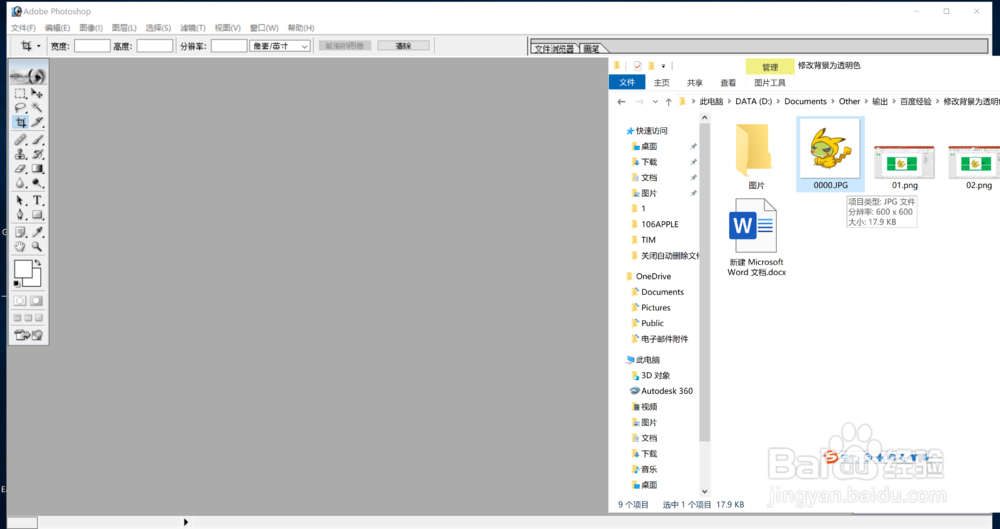Reset default foreground and background colors
Viewport: 1000px width, 529px height.
17,284
